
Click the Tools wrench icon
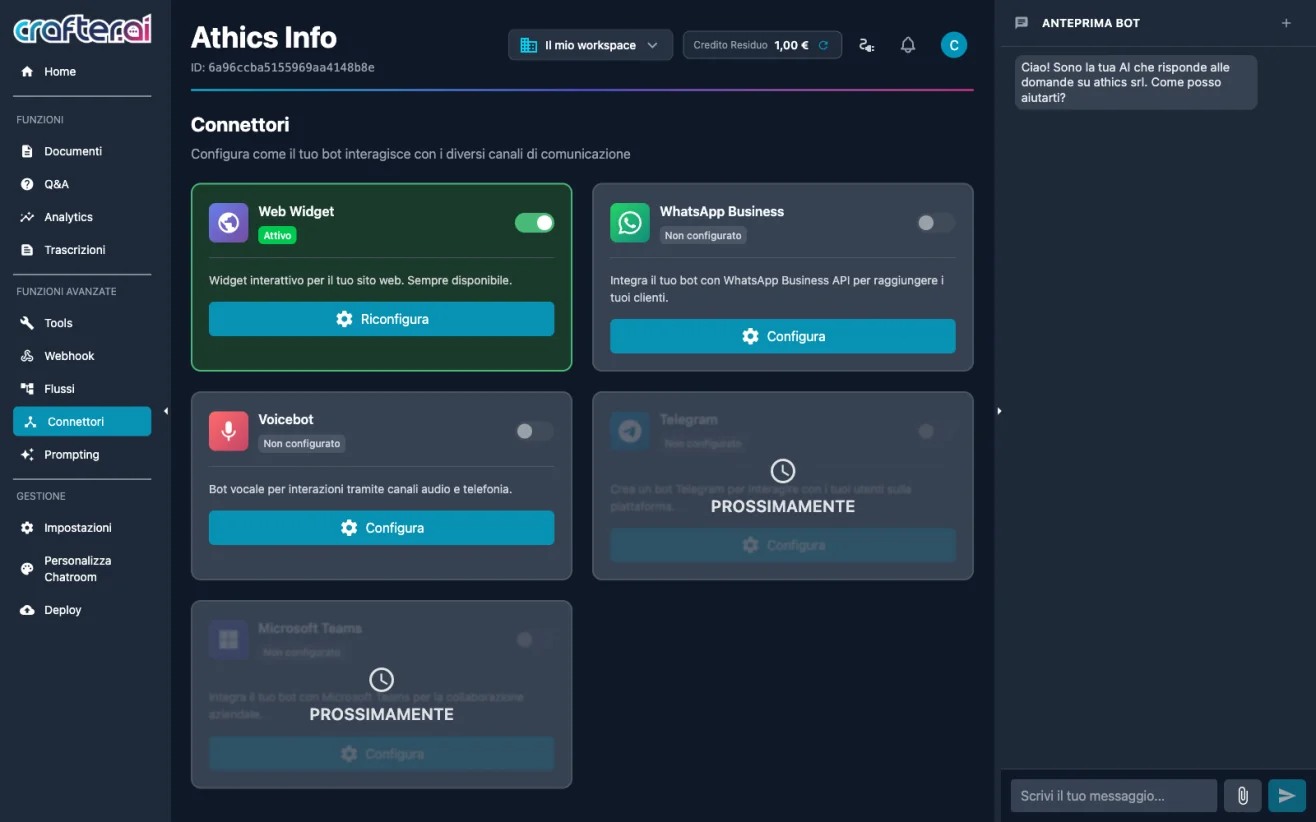tap(27, 323)
